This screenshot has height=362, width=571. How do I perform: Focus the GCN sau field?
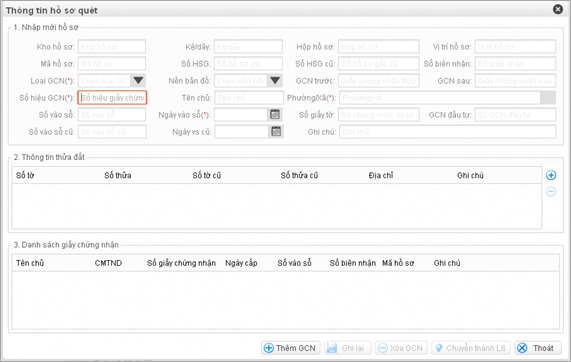pyautogui.click(x=515, y=80)
